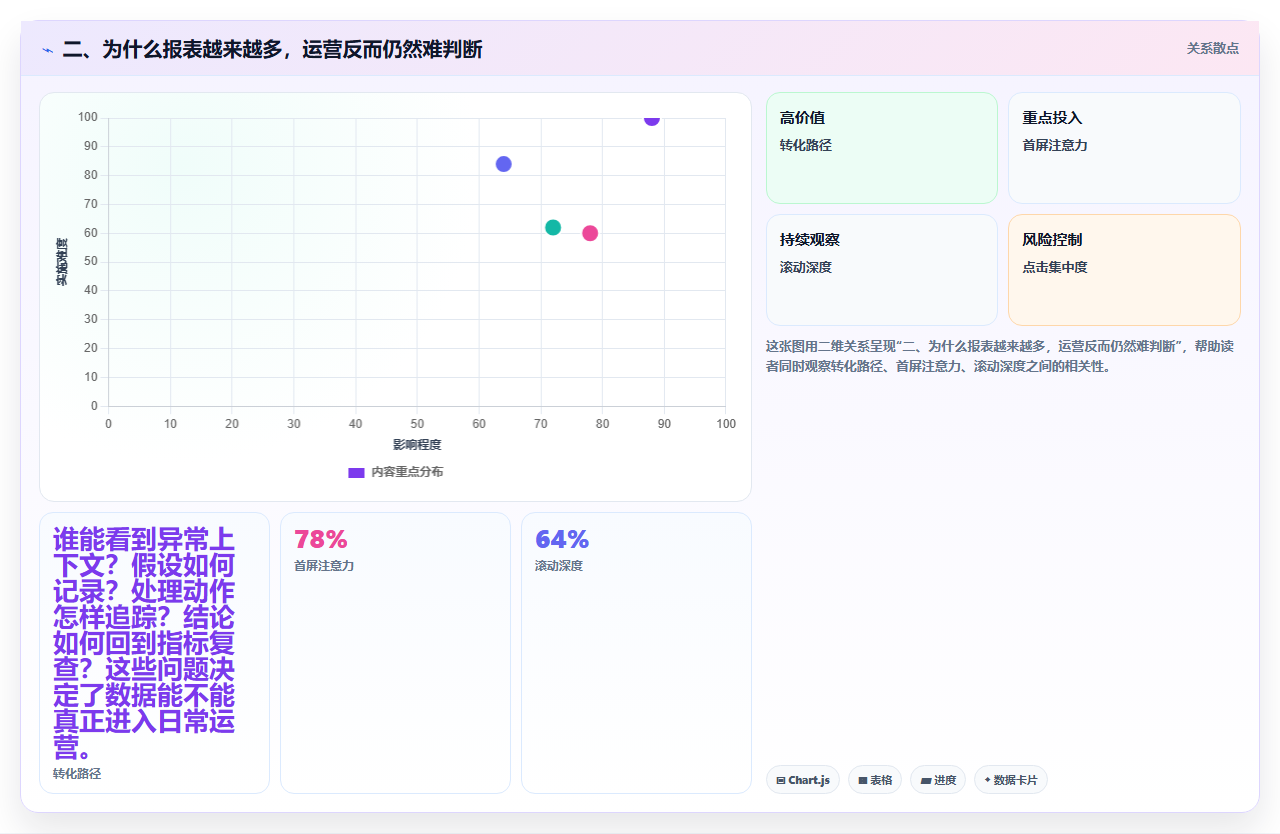This screenshot has height=834, width=1280.
Task: Click the lightning icon beside the heading
Action: point(47,49)
